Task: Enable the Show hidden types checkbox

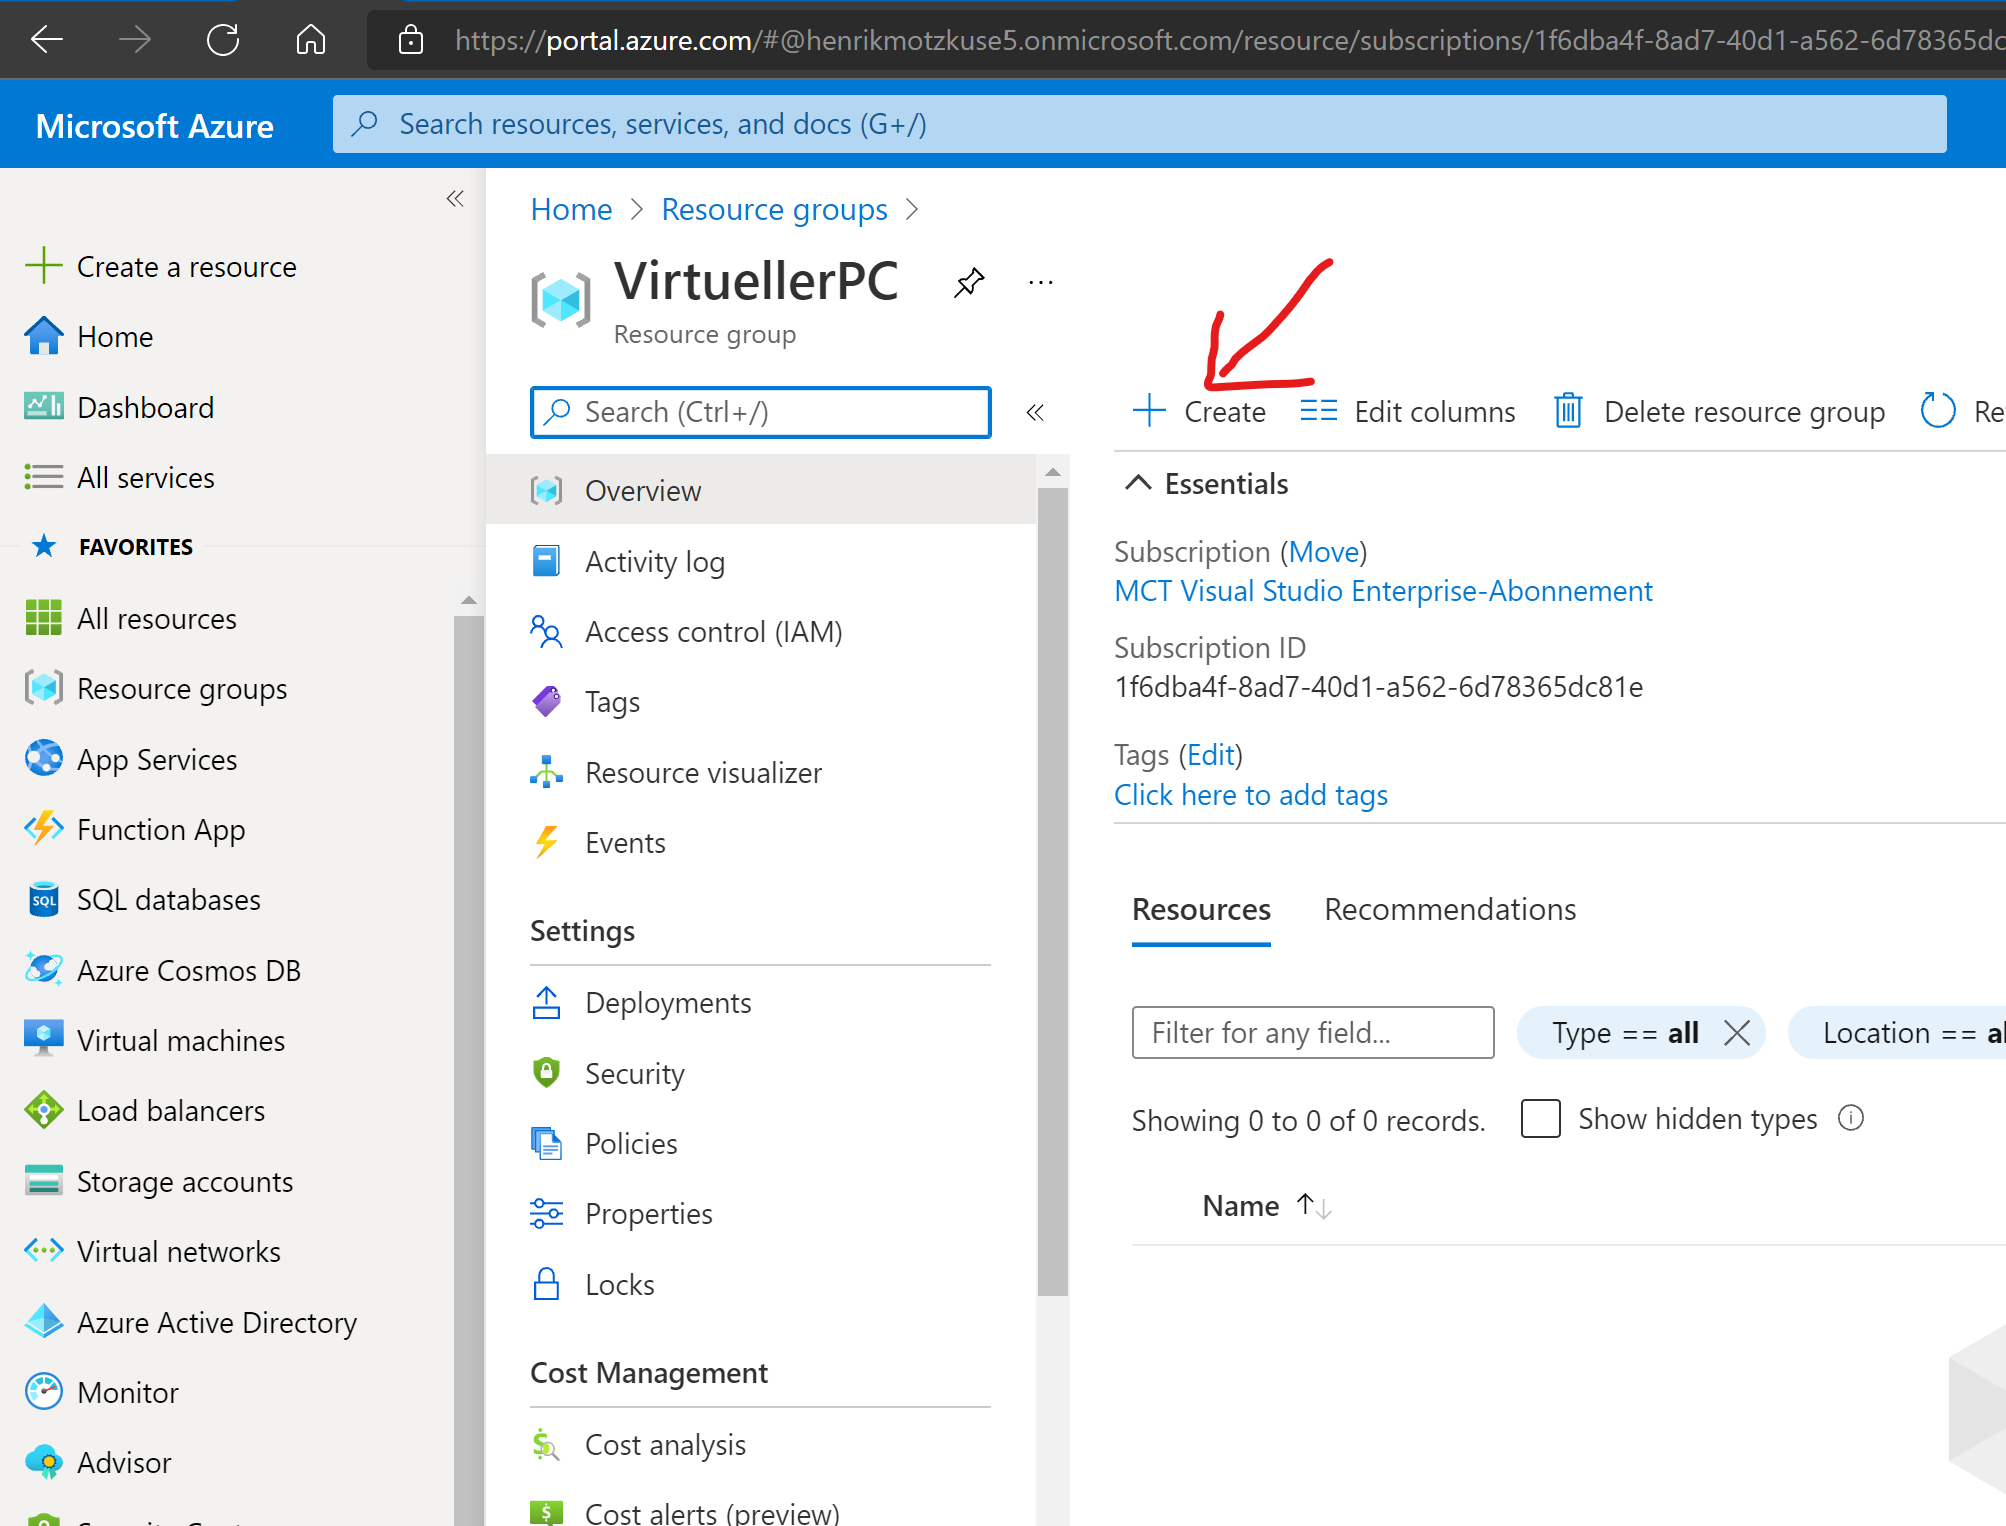Action: tap(1540, 1118)
